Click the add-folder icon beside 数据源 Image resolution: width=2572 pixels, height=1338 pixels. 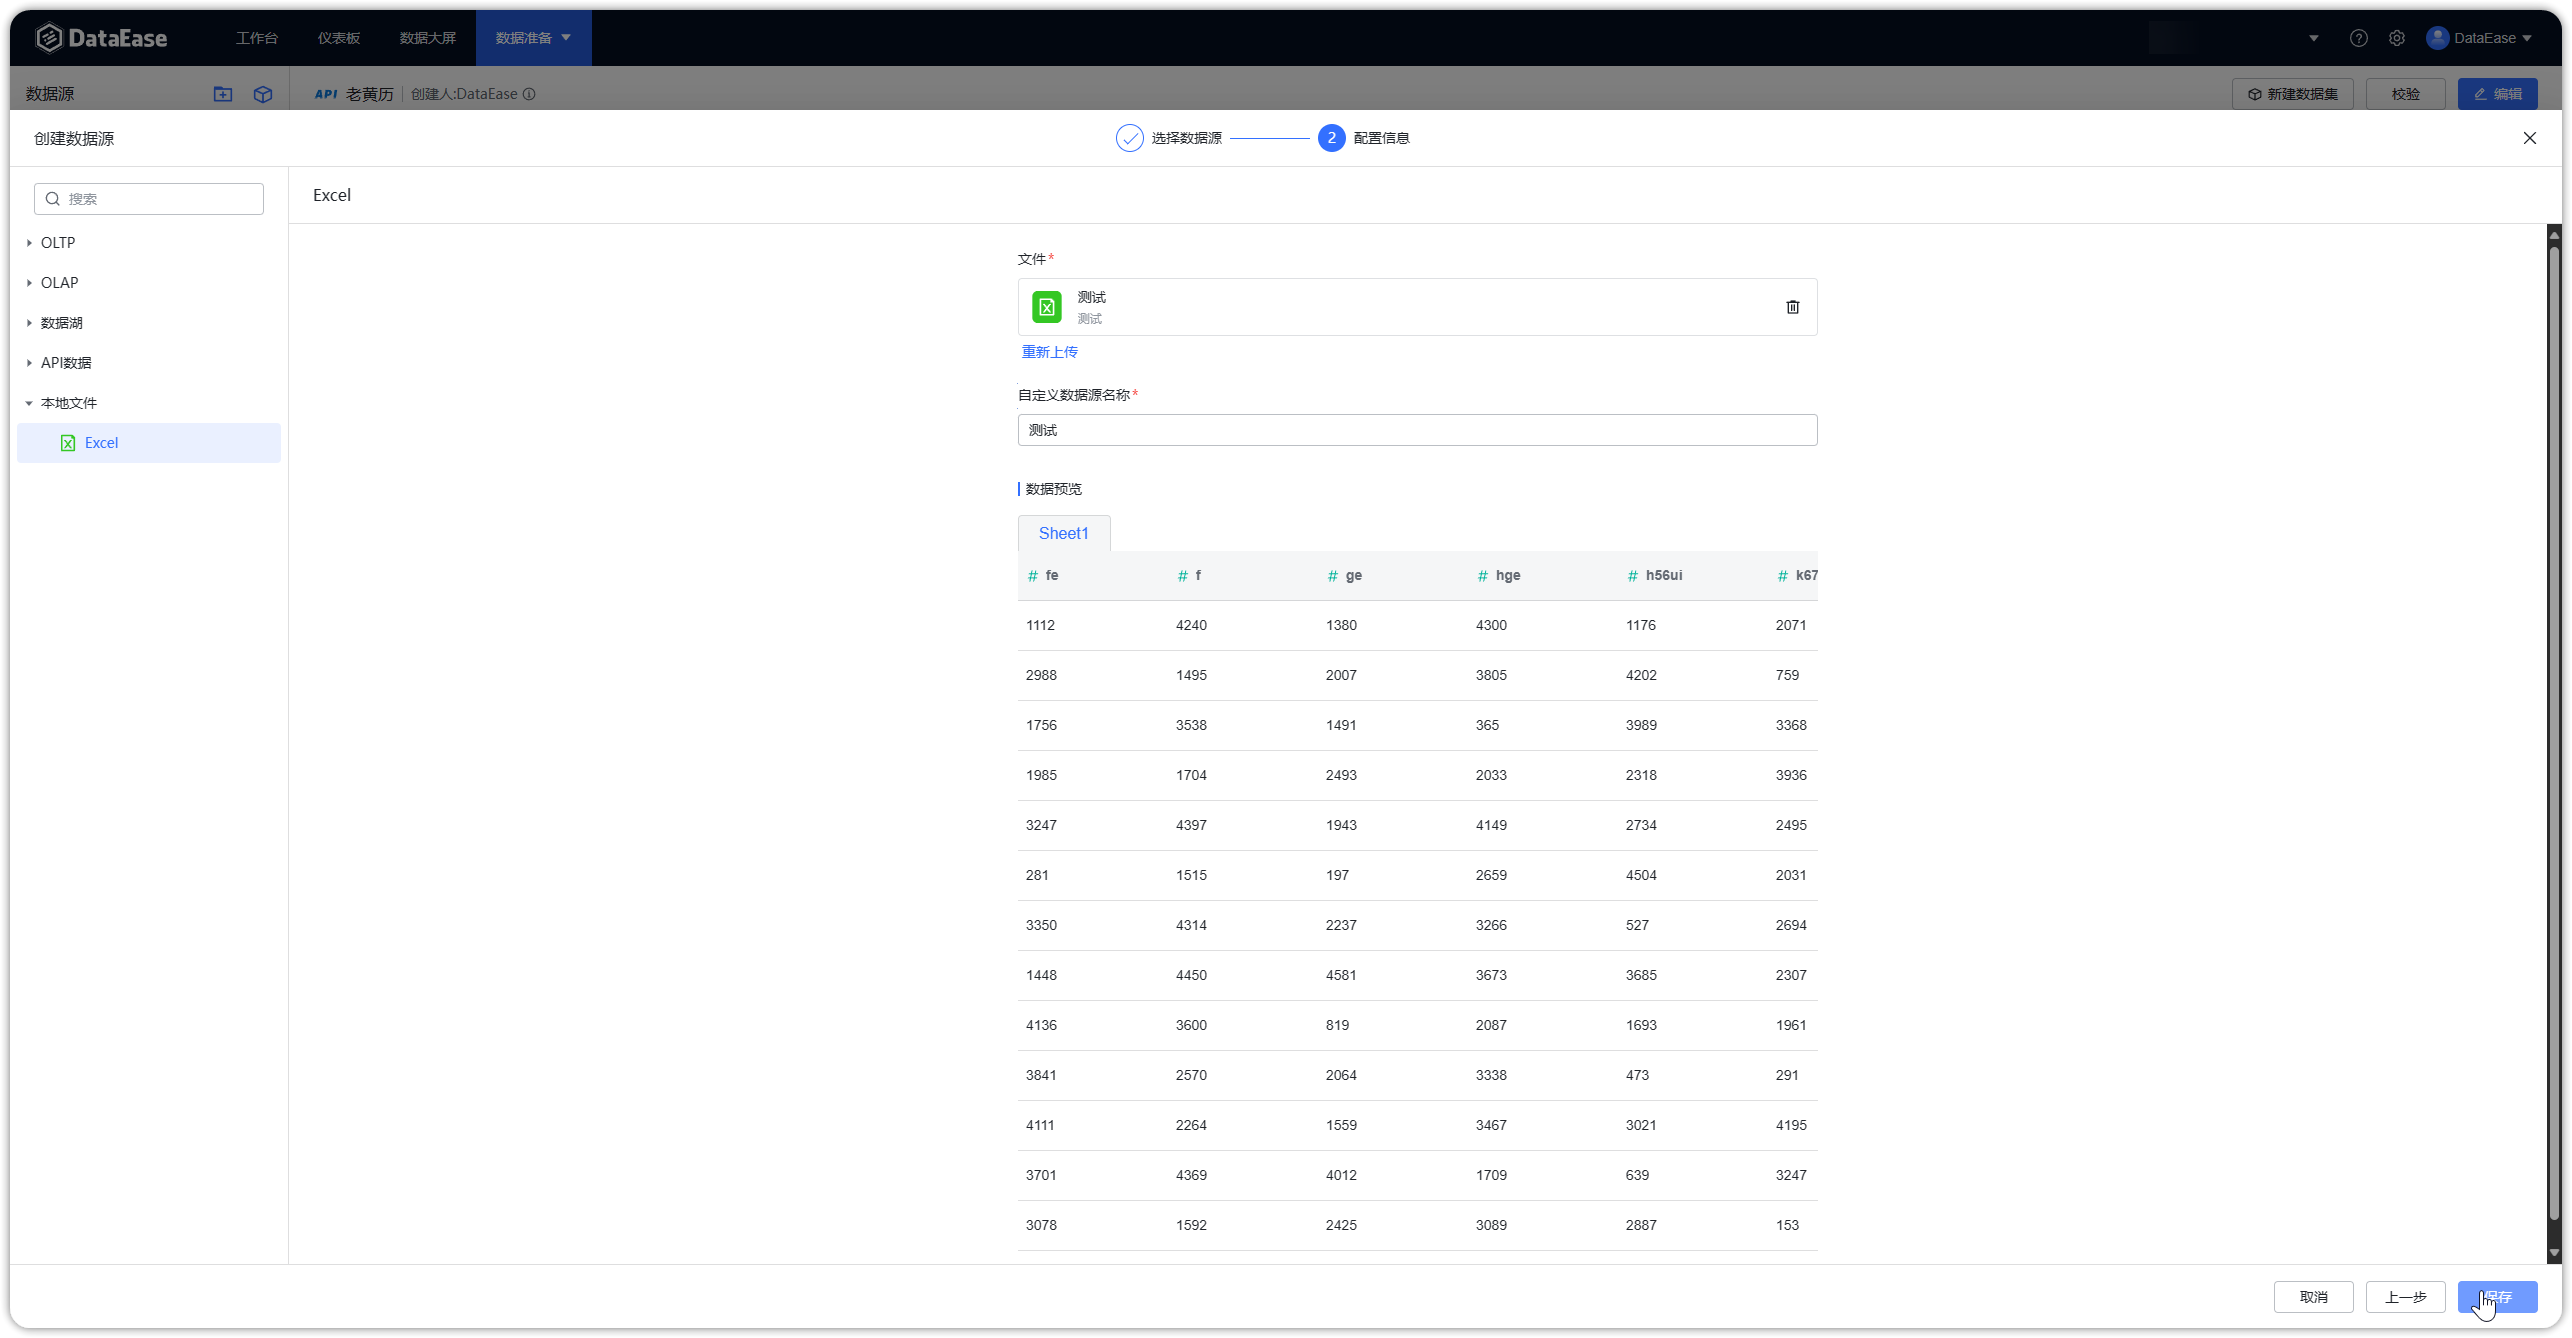223,93
